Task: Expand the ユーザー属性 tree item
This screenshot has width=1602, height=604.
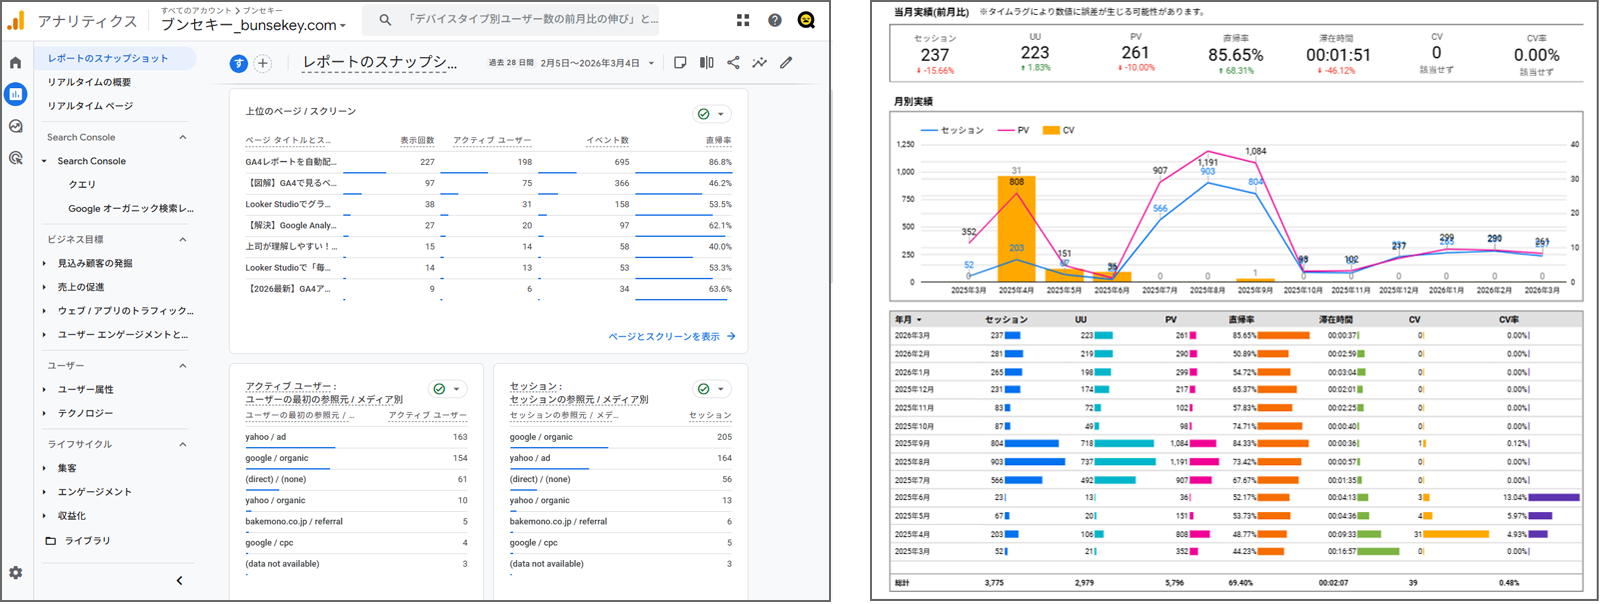Action: click(x=44, y=390)
